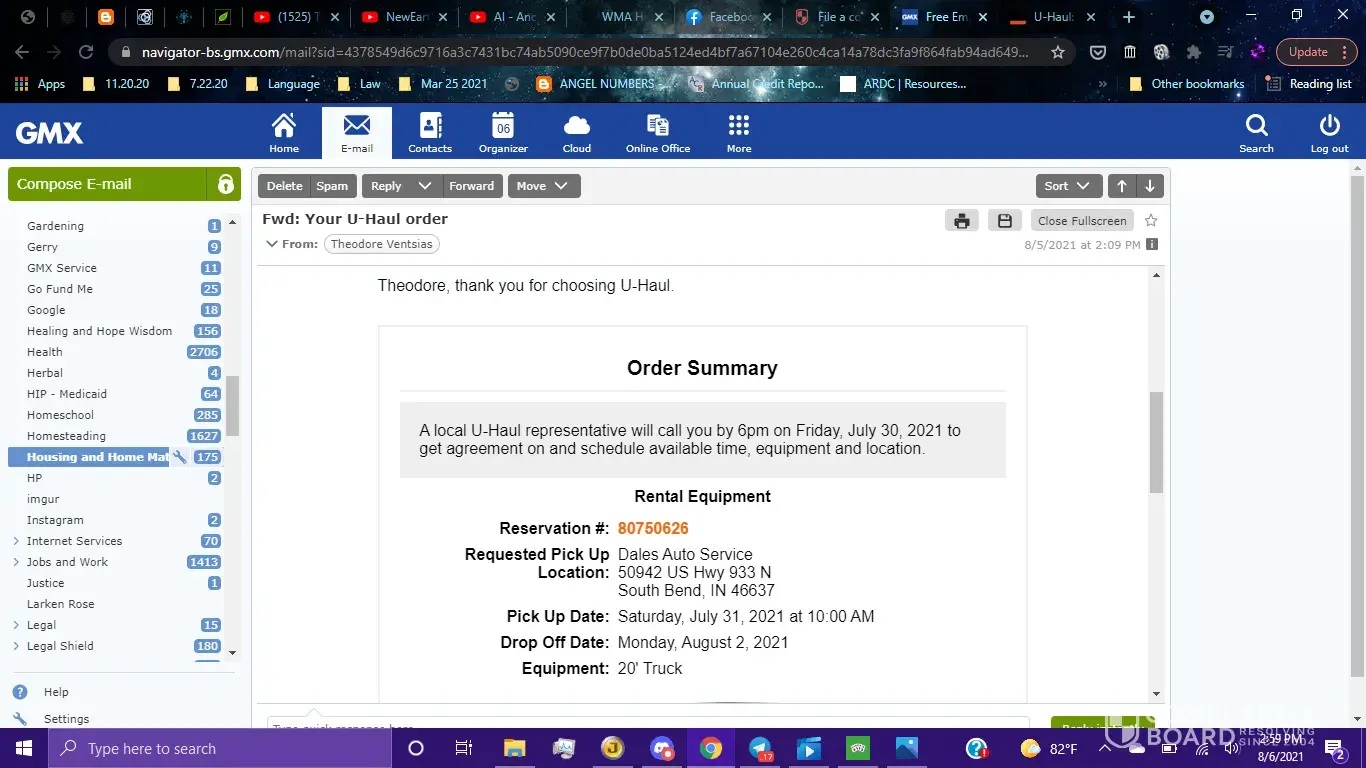Screen dimensions: 1366x768
Task: Open the Contacts address book
Action: [430, 133]
